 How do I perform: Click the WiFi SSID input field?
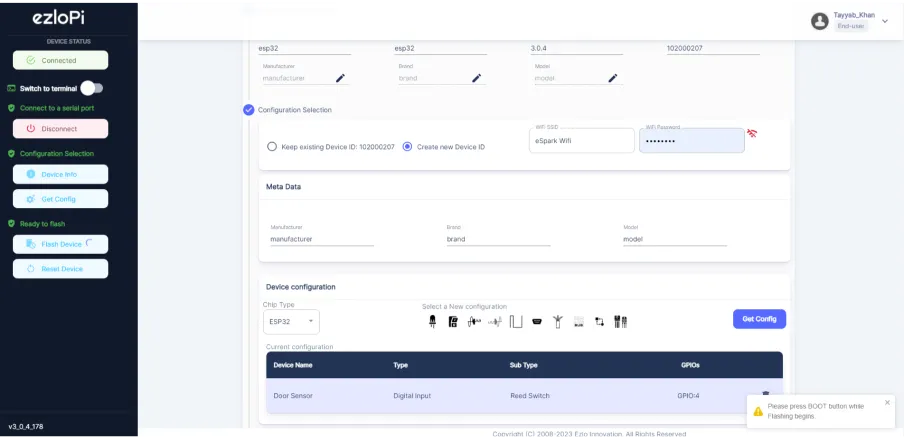tap(581, 141)
